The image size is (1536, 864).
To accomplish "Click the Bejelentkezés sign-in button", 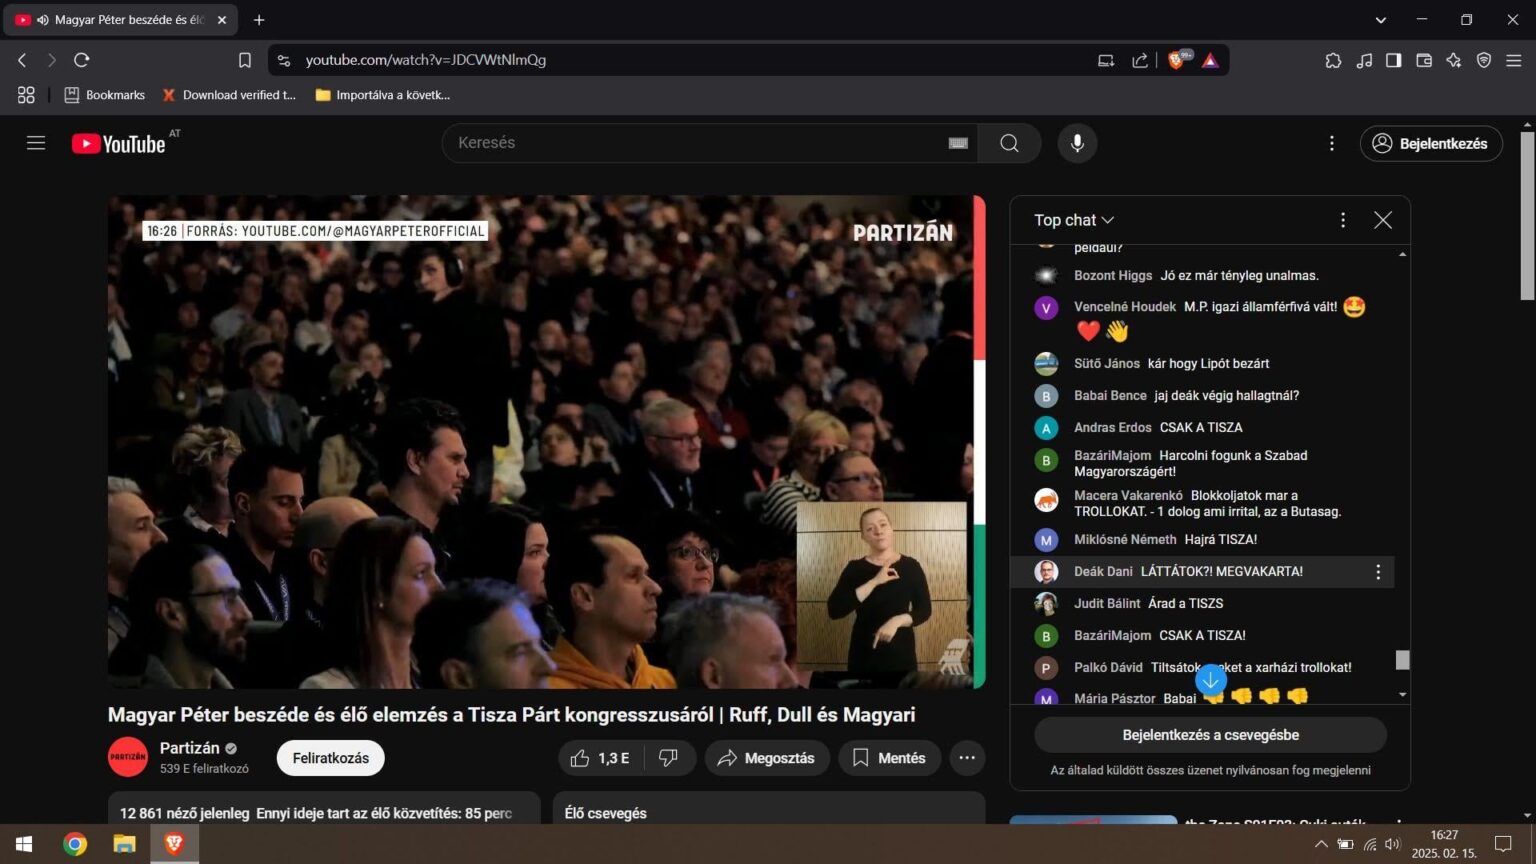I will coord(1431,143).
